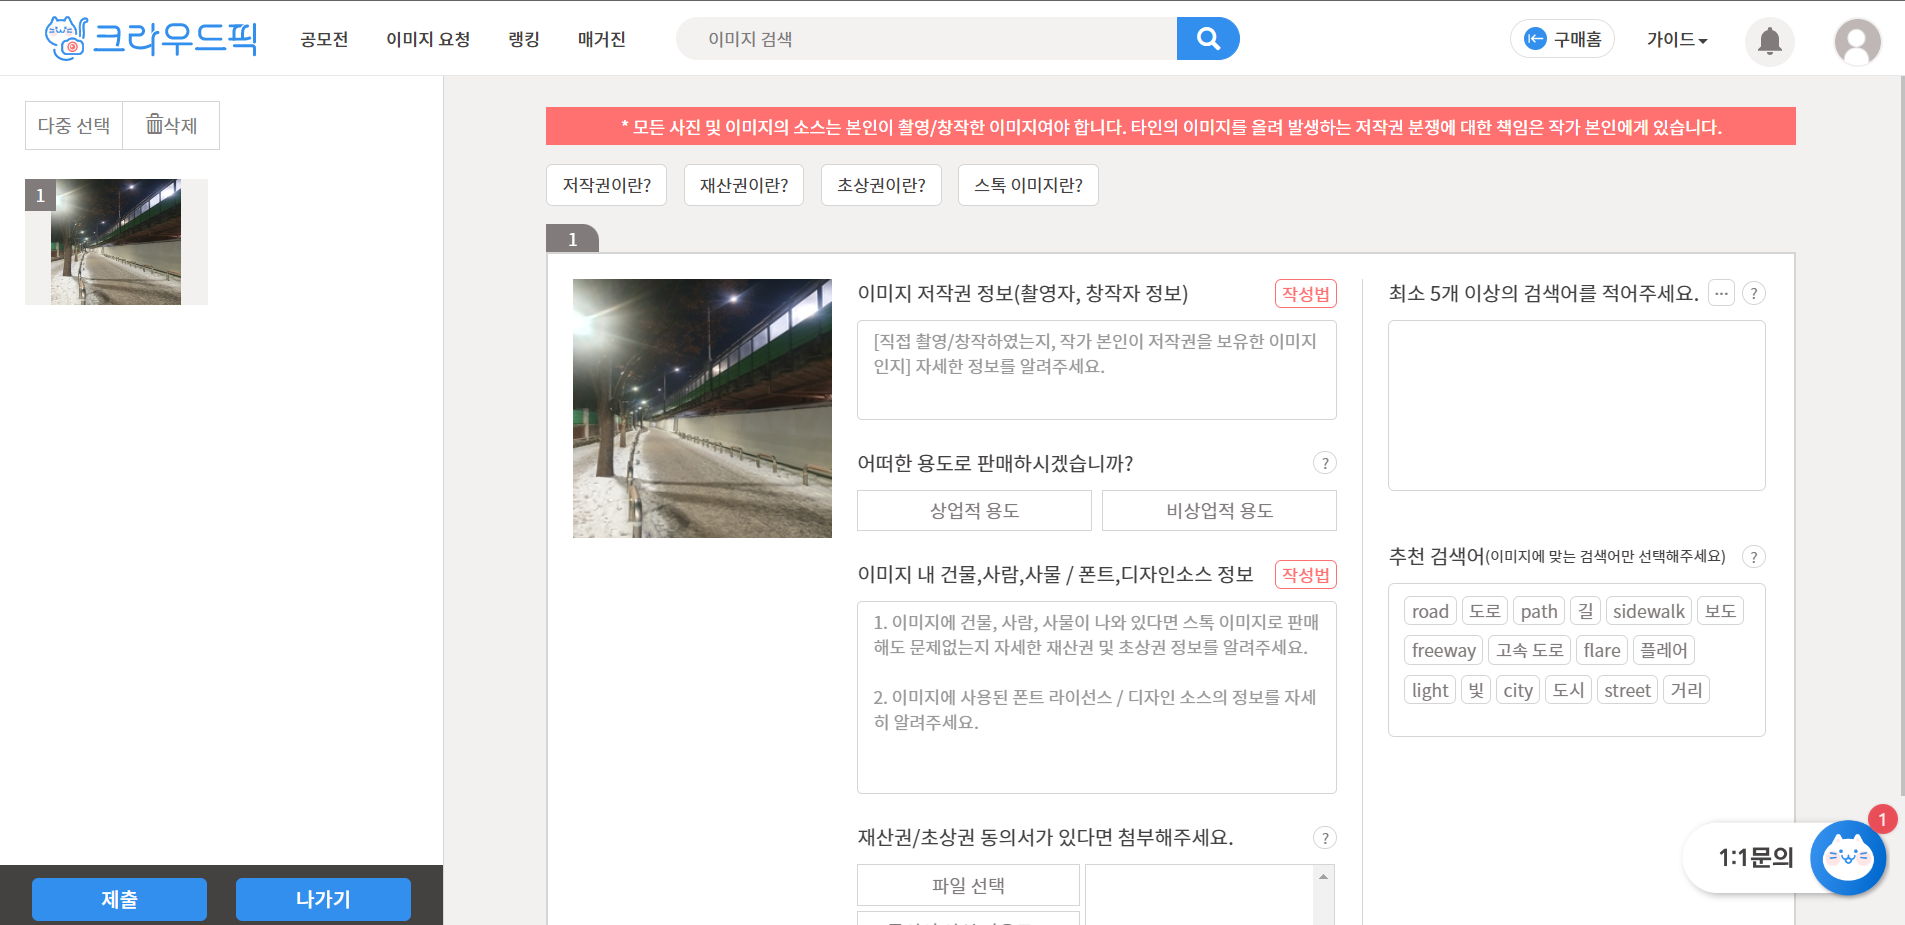The image size is (1905, 925).
Task: Select 비상업적 용도 option
Action: coord(1219,510)
